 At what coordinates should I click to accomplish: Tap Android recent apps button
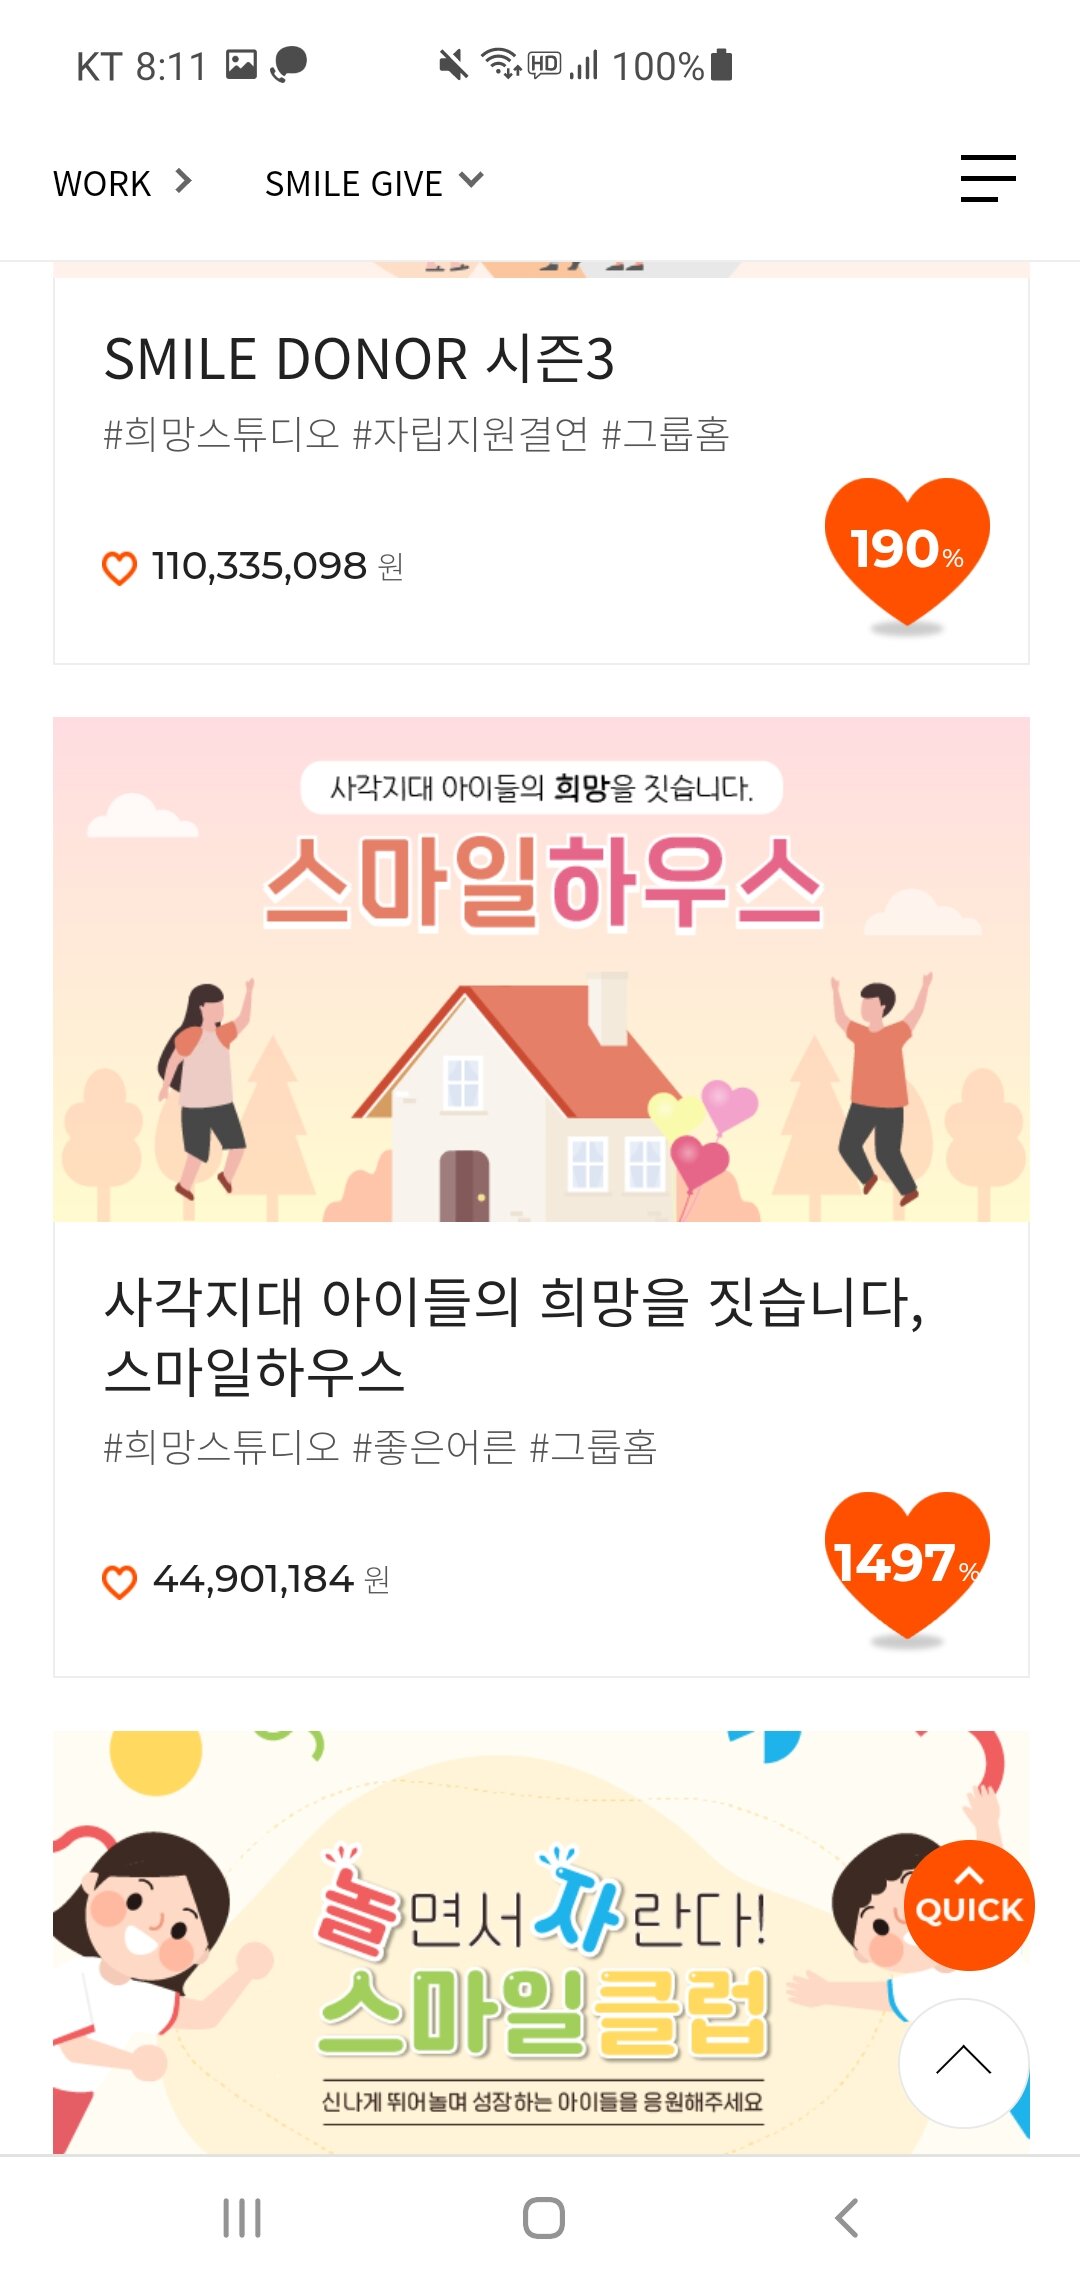coord(242,2217)
